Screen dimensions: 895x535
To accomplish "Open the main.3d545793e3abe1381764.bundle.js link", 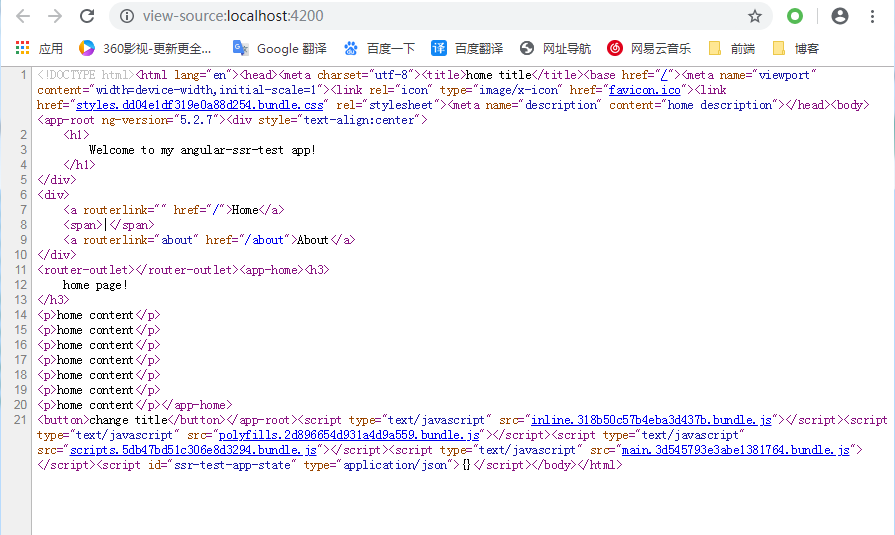I will (x=736, y=450).
